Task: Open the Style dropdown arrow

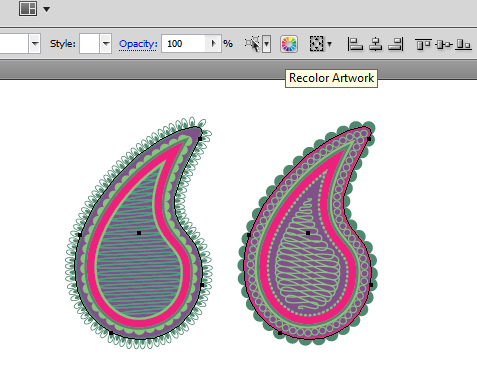Action: coord(106,44)
